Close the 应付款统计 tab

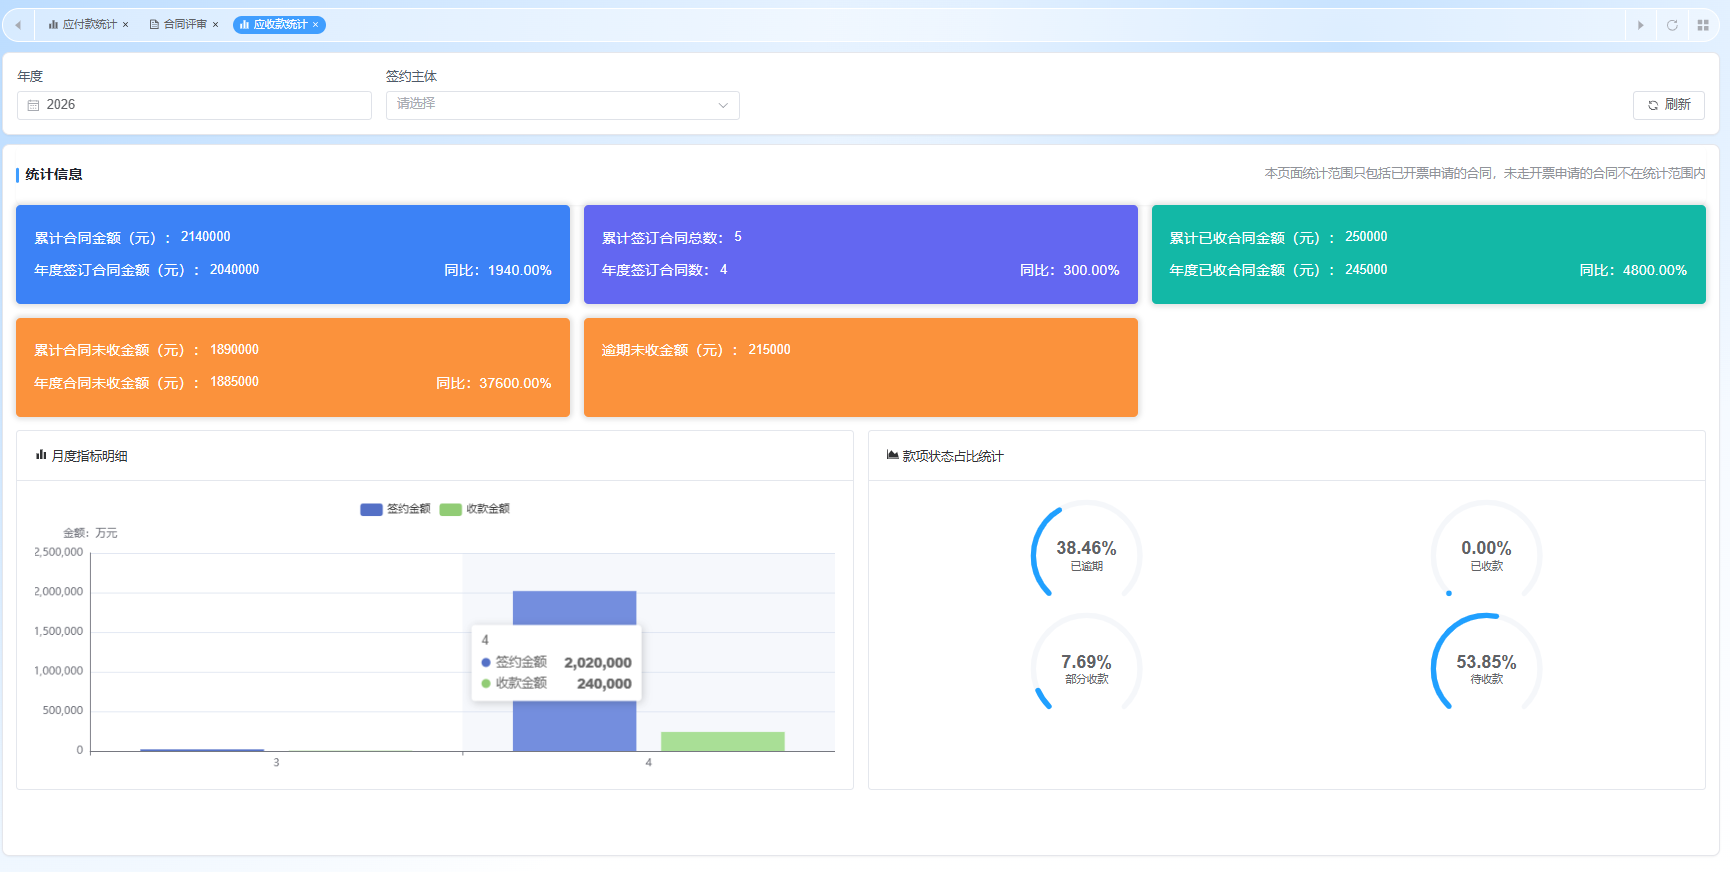(126, 25)
